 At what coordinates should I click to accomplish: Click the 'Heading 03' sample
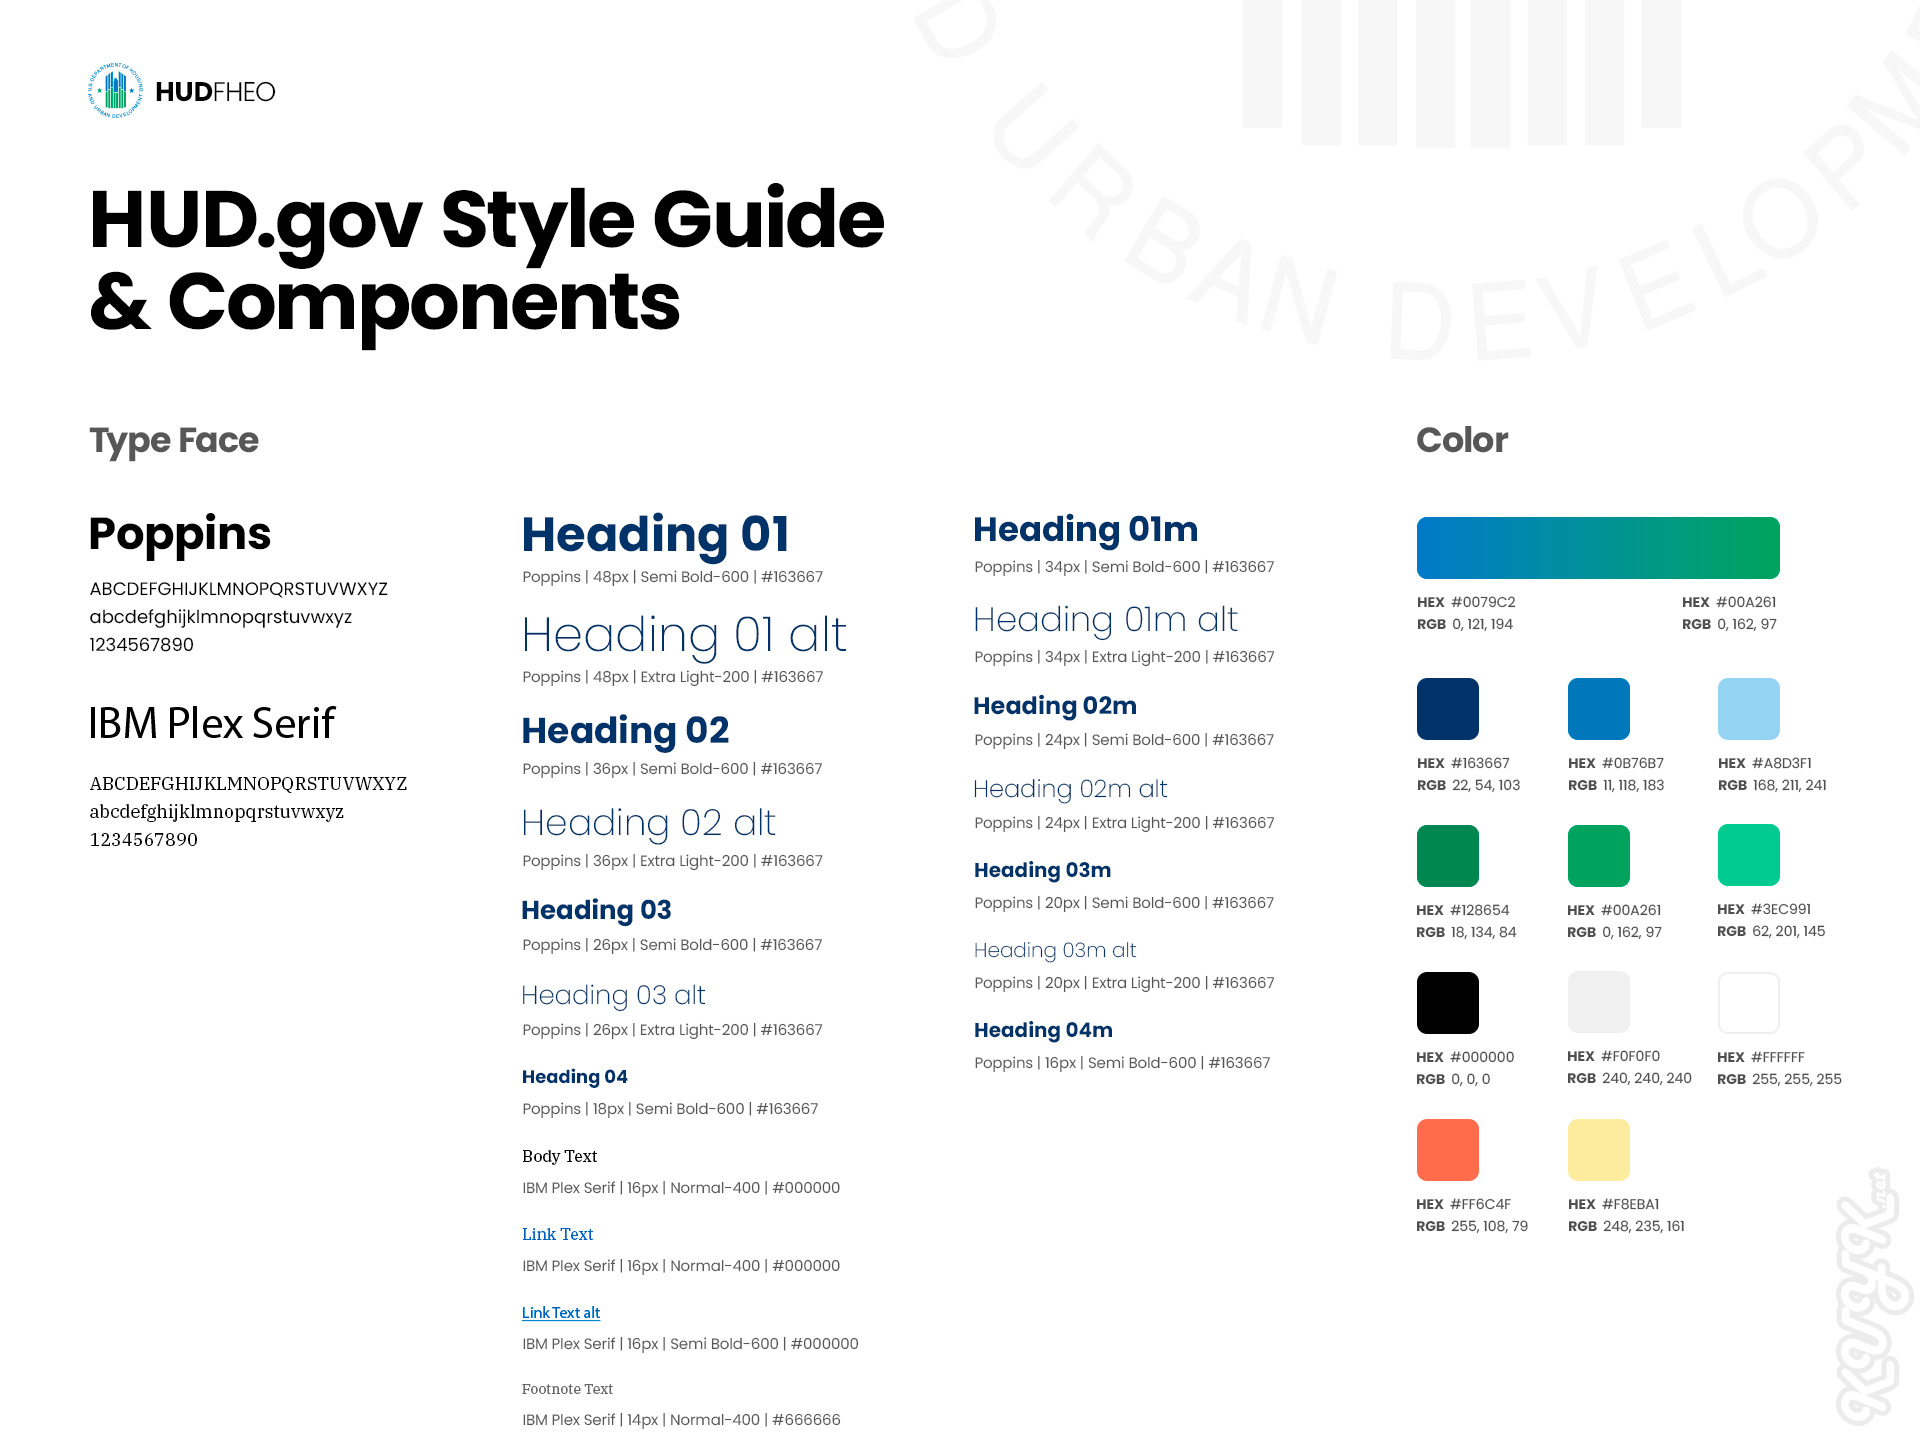[x=596, y=910]
